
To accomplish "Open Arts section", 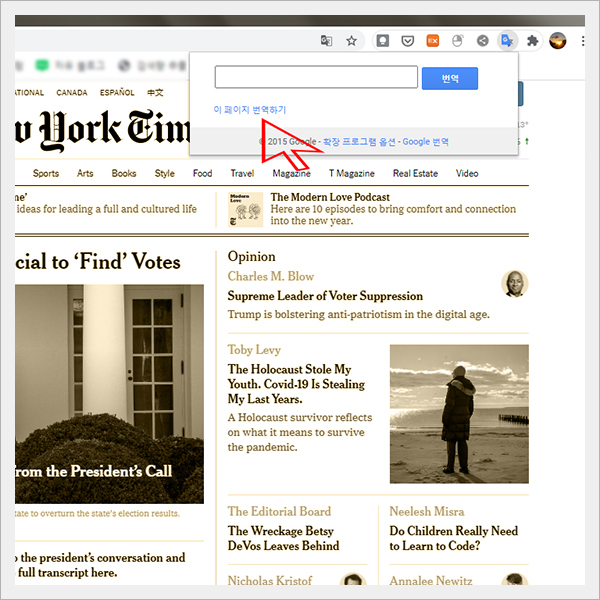I will [85, 173].
